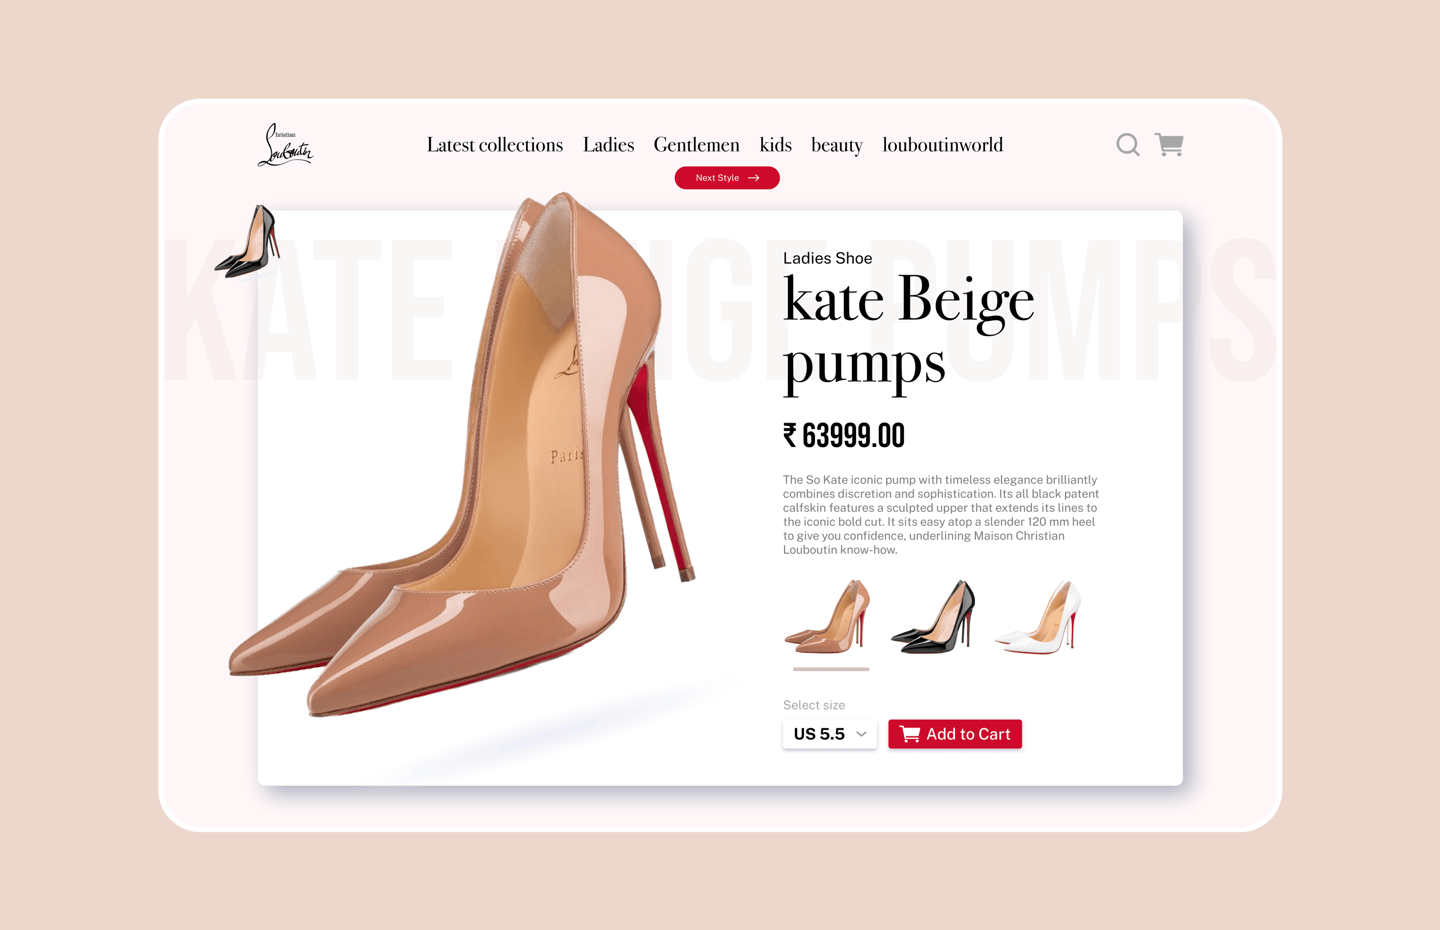Pick the white shoe color variant
Viewport: 1440px width, 930px height.
[x=1039, y=617]
